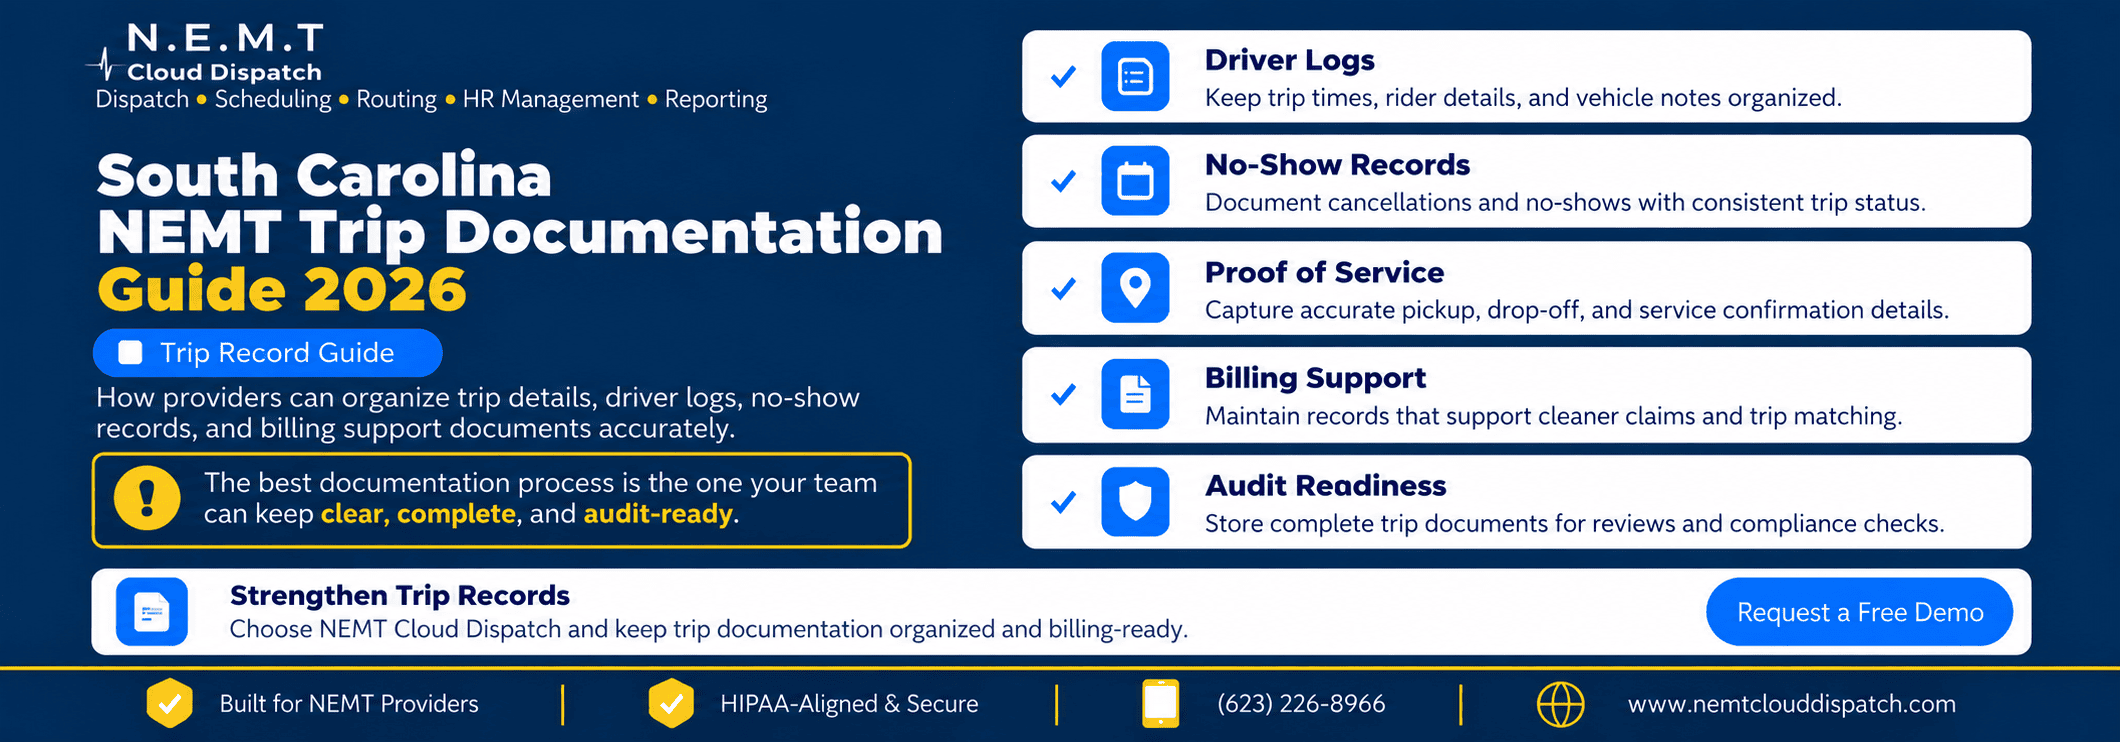Click the Driver Logs list icon
This screenshot has width=2120, height=742.
coord(1135,77)
